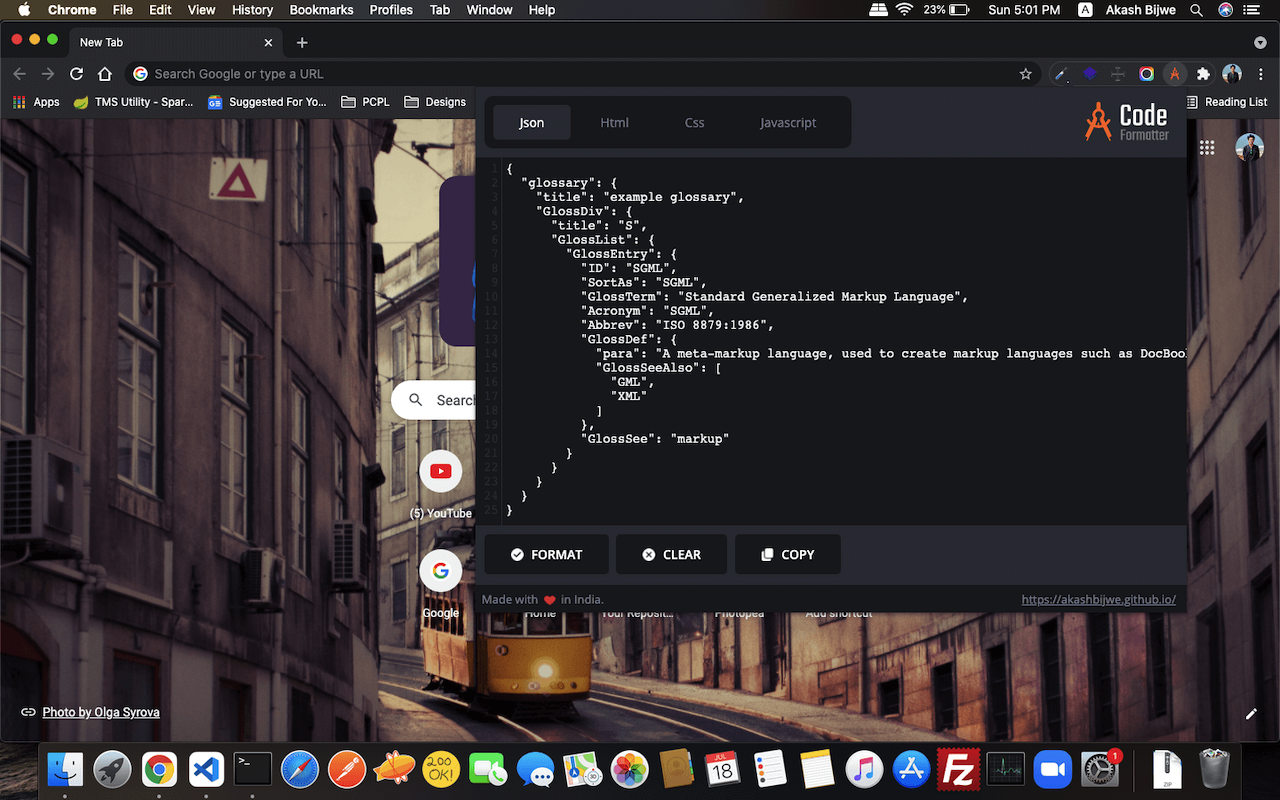Expand the PCPL bookmarks folder
The height and width of the screenshot is (800, 1280).
[365, 101]
